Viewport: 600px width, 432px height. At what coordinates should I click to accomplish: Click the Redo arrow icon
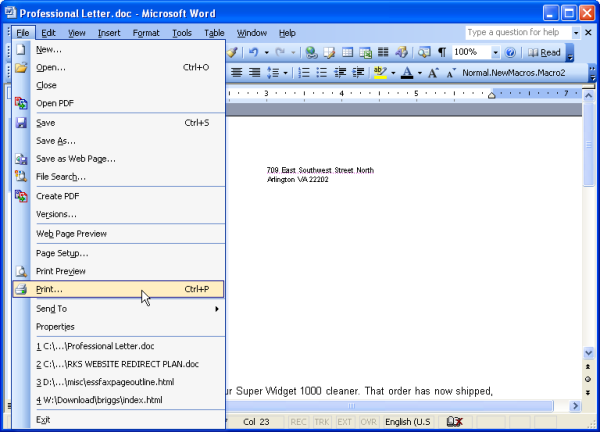click(x=280, y=52)
